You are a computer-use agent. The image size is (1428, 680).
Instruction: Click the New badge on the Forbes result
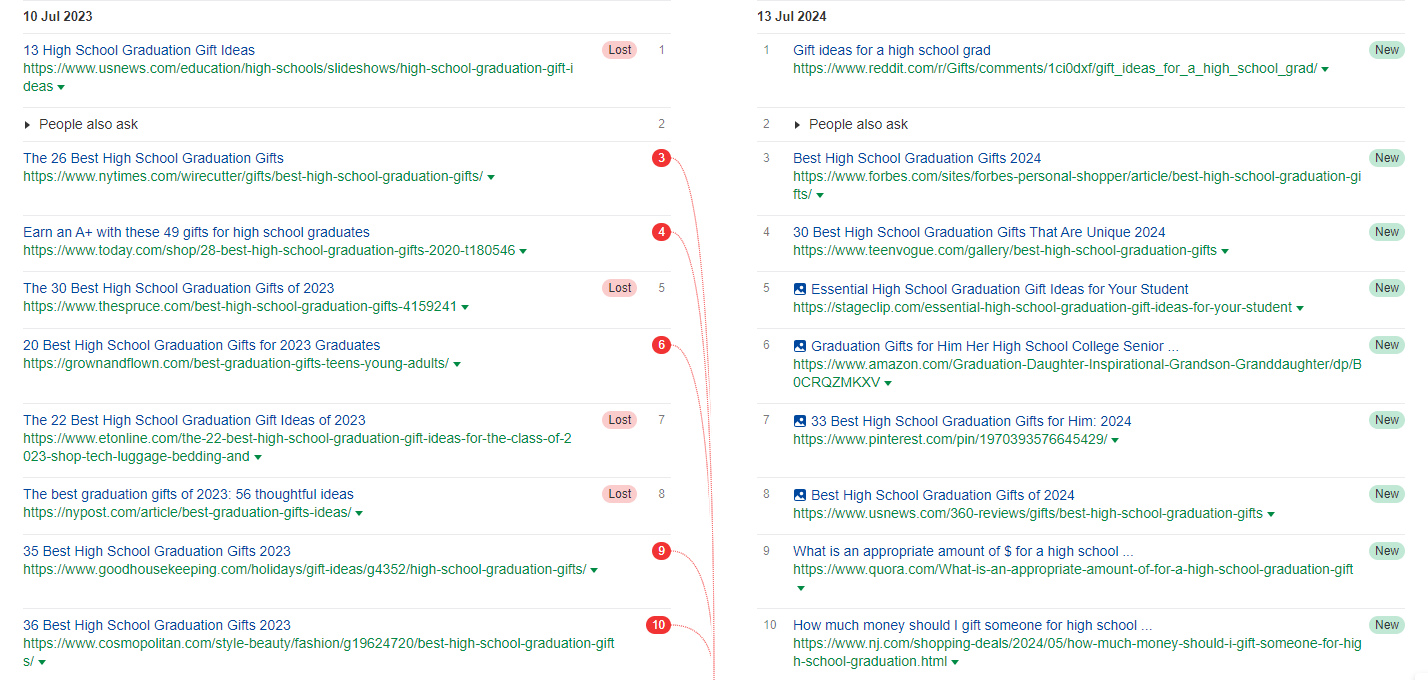pos(1386,157)
